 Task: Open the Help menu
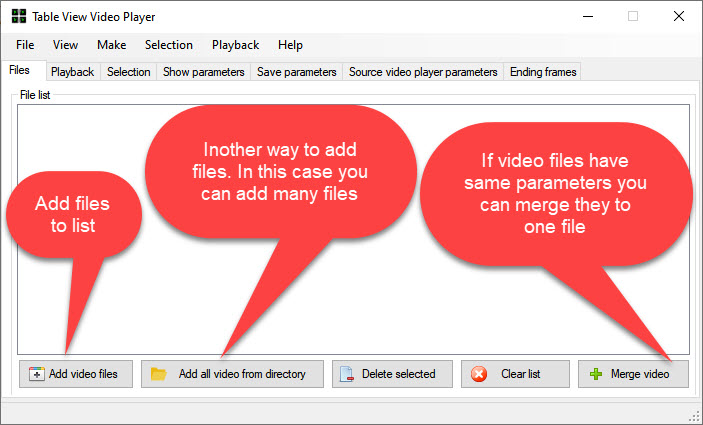[290, 45]
